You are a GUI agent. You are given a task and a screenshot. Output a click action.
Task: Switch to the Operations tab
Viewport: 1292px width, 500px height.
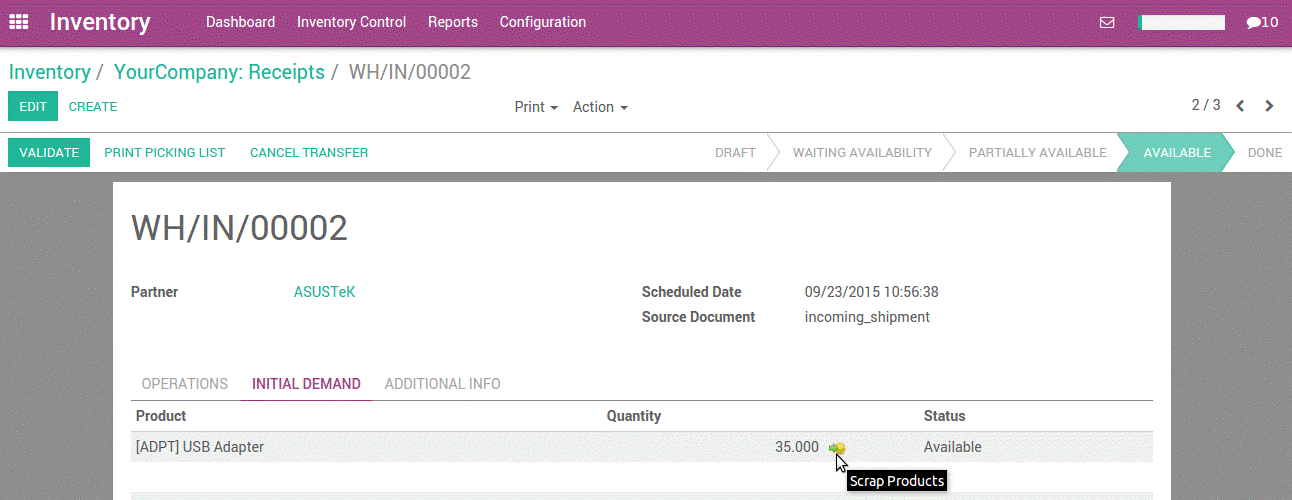(x=185, y=384)
